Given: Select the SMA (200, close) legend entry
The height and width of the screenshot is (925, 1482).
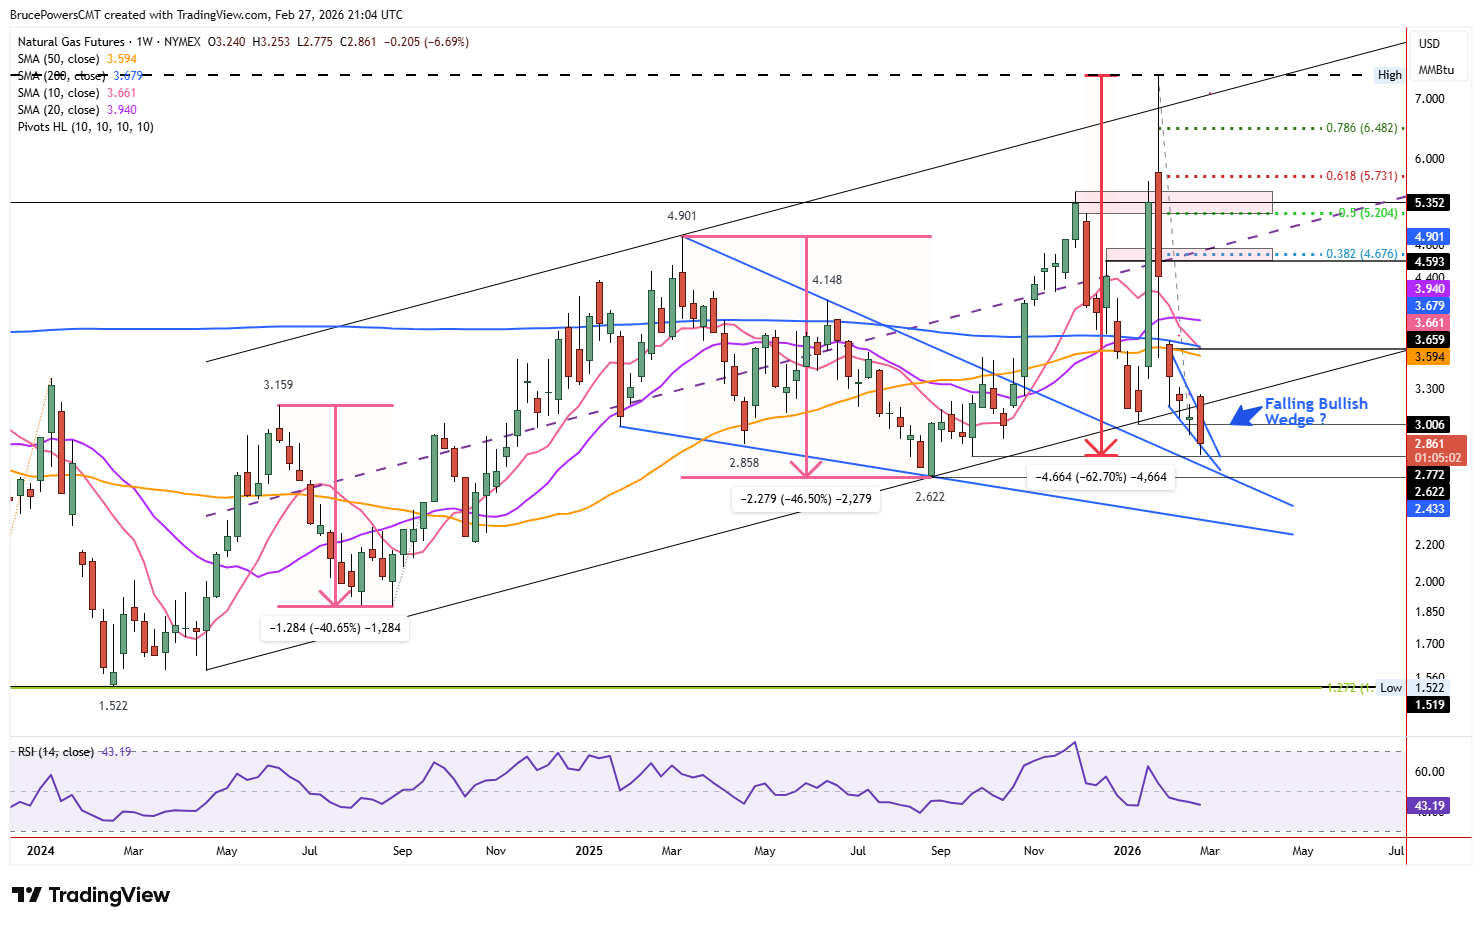Looking at the screenshot, I should (x=80, y=76).
